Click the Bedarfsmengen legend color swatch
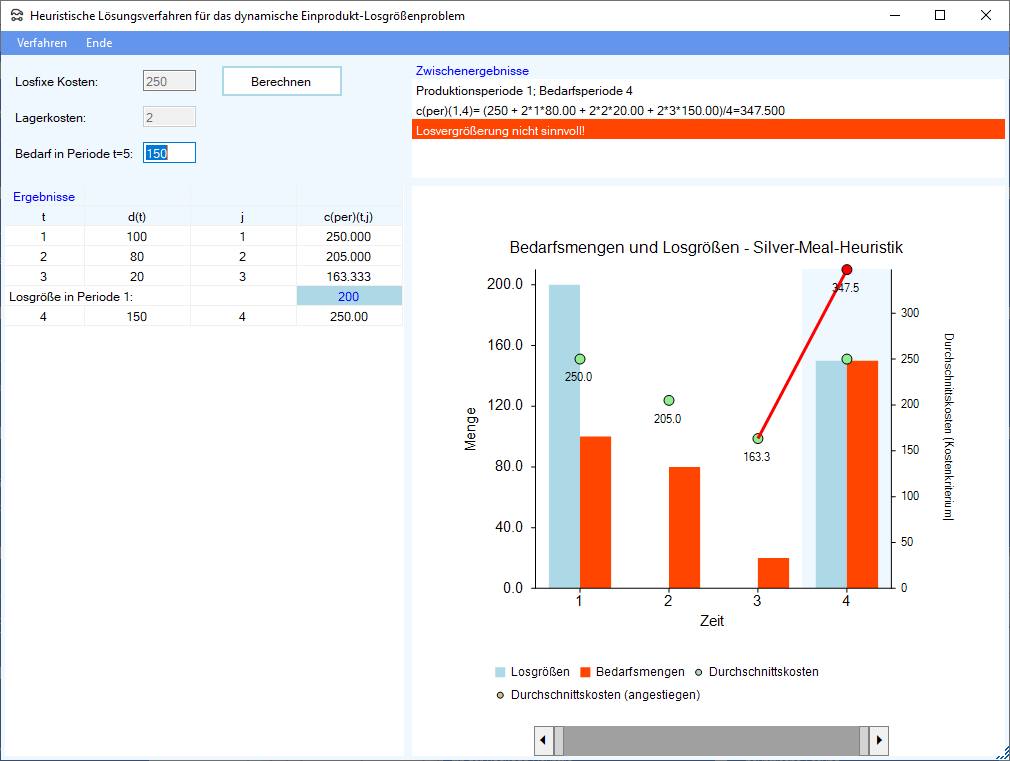The width and height of the screenshot is (1010, 761). pos(586,672)
